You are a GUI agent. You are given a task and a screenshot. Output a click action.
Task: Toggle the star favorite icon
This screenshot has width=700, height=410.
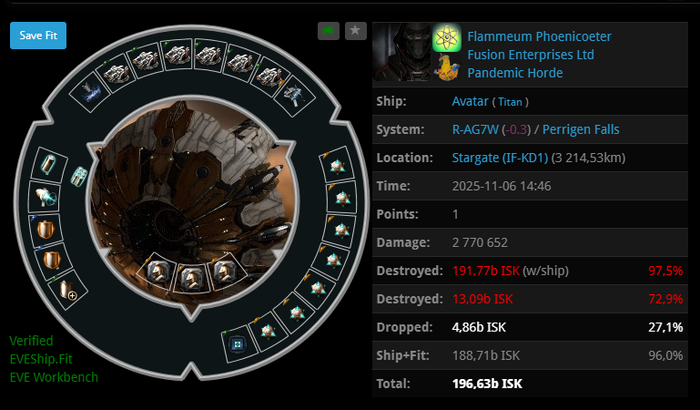tap(355, 31)
